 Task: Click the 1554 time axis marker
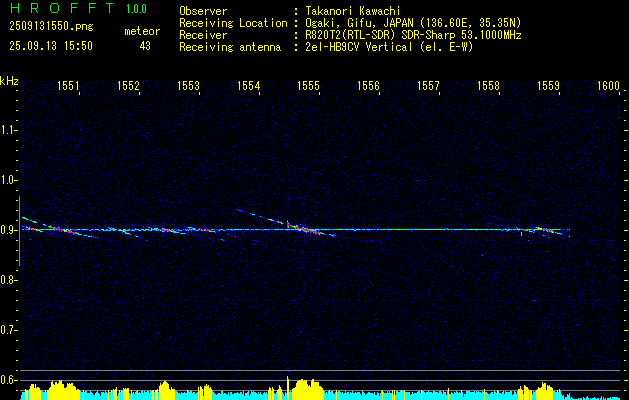click(x=248, y=86)
